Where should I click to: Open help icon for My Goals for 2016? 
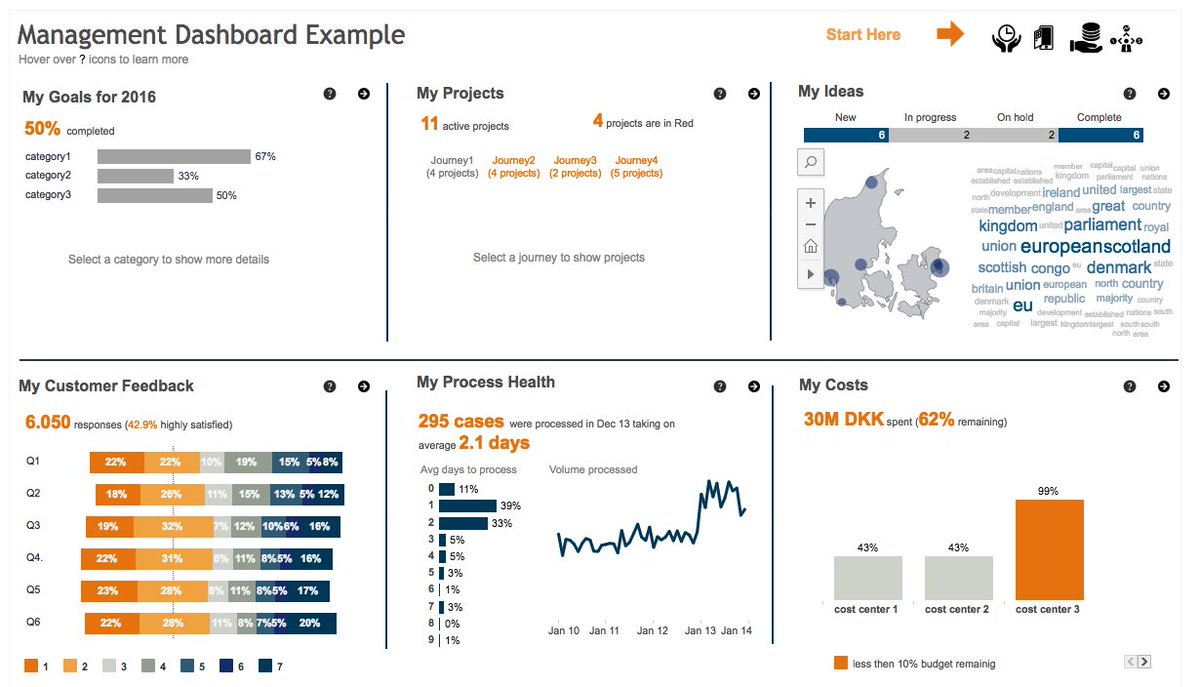click(x=330, y=94)
